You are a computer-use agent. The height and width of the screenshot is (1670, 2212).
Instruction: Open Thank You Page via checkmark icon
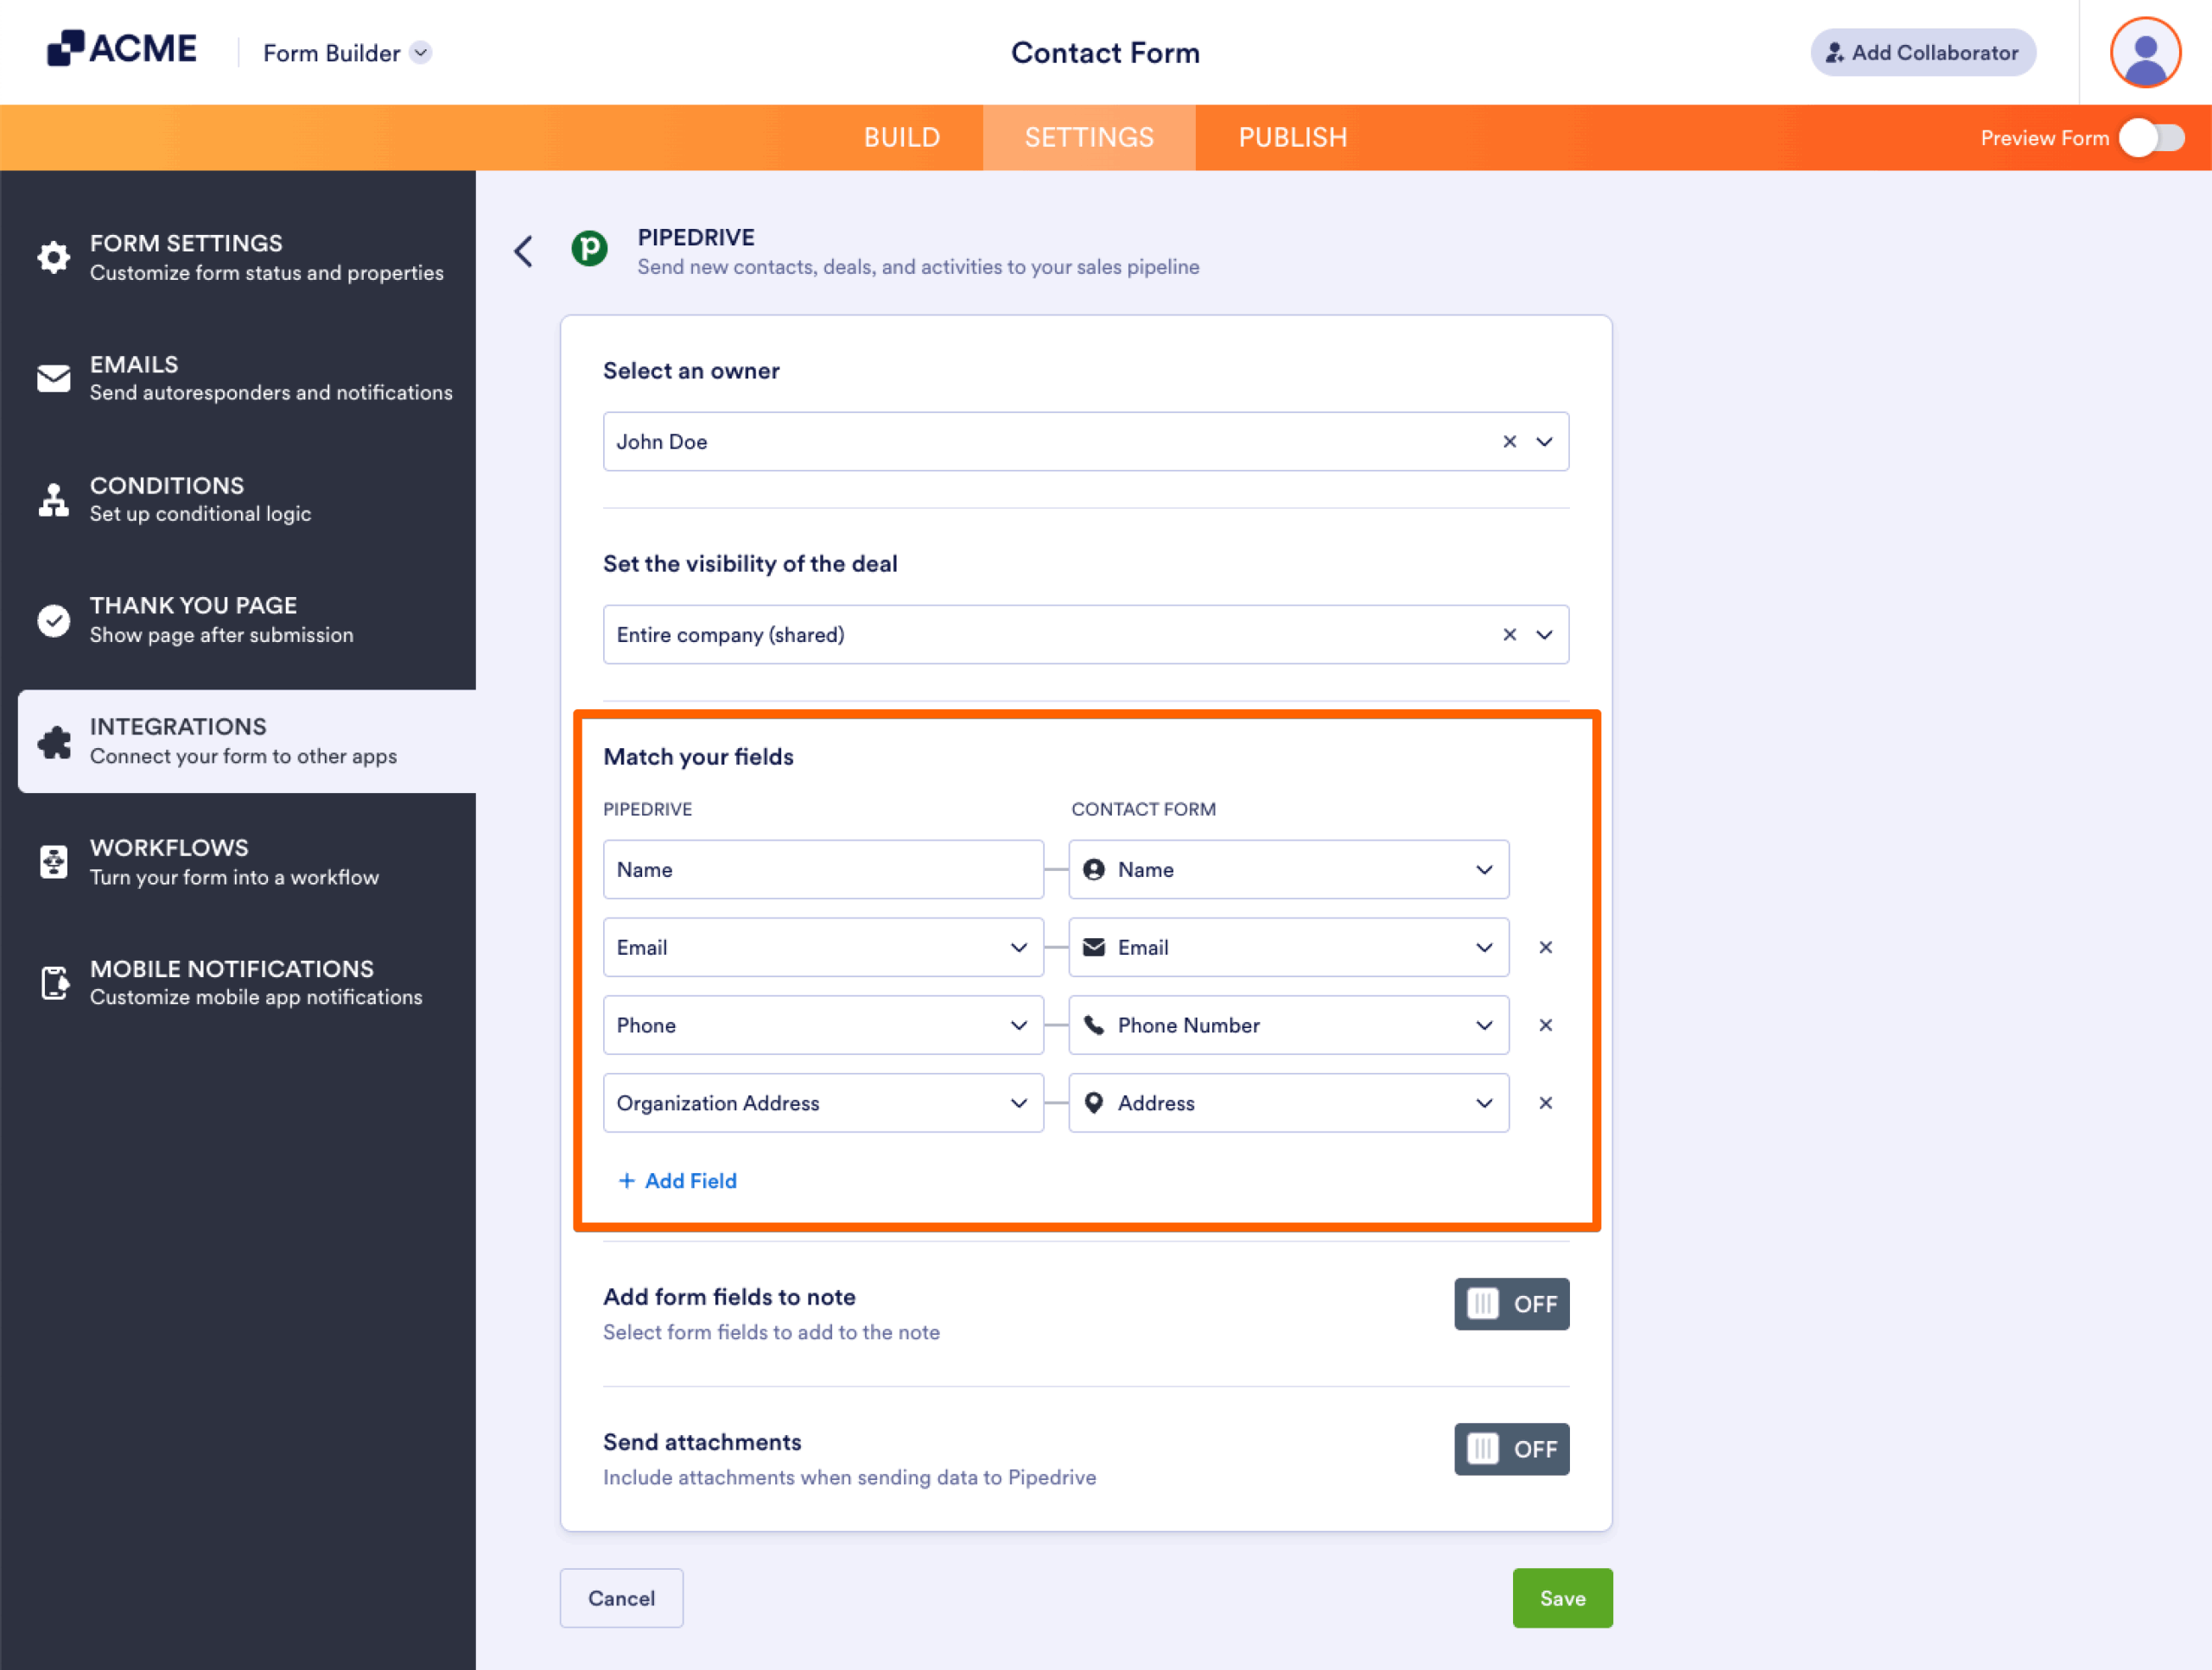pyautogui.click(x=55, y=620)
